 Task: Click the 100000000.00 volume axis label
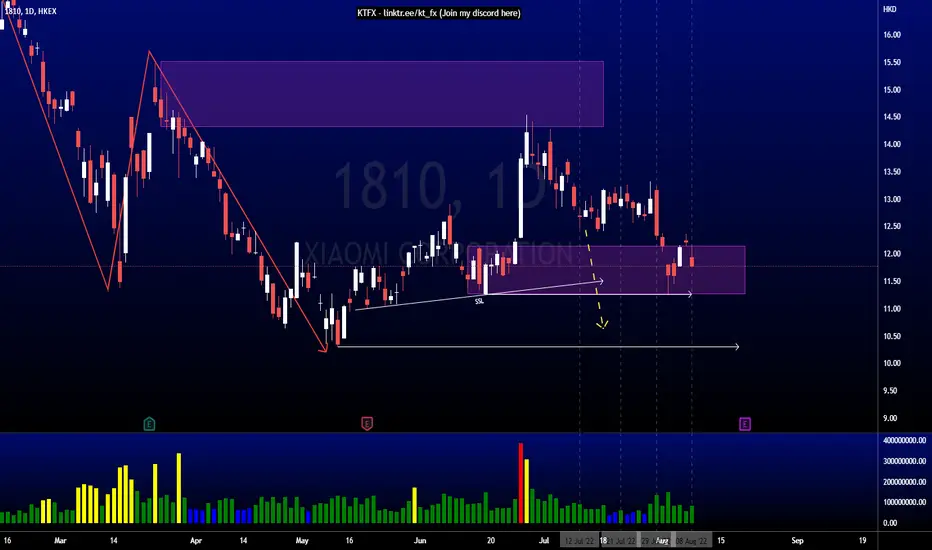click(905, 502)
